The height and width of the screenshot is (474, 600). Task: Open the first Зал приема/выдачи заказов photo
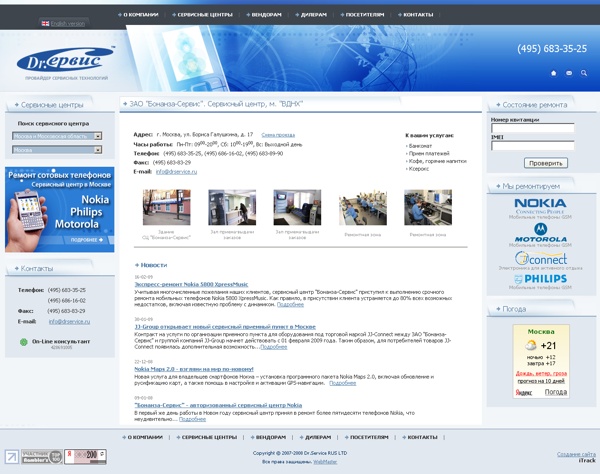point(232,207)
